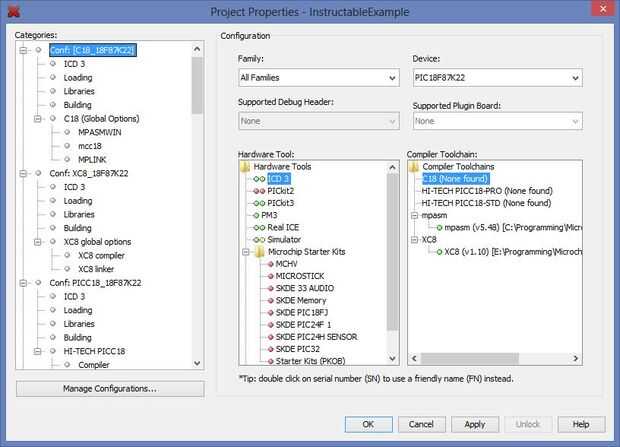Collapse the C18 (Global Options) node
Screen dimensions: 620x447
pos(38,119)
